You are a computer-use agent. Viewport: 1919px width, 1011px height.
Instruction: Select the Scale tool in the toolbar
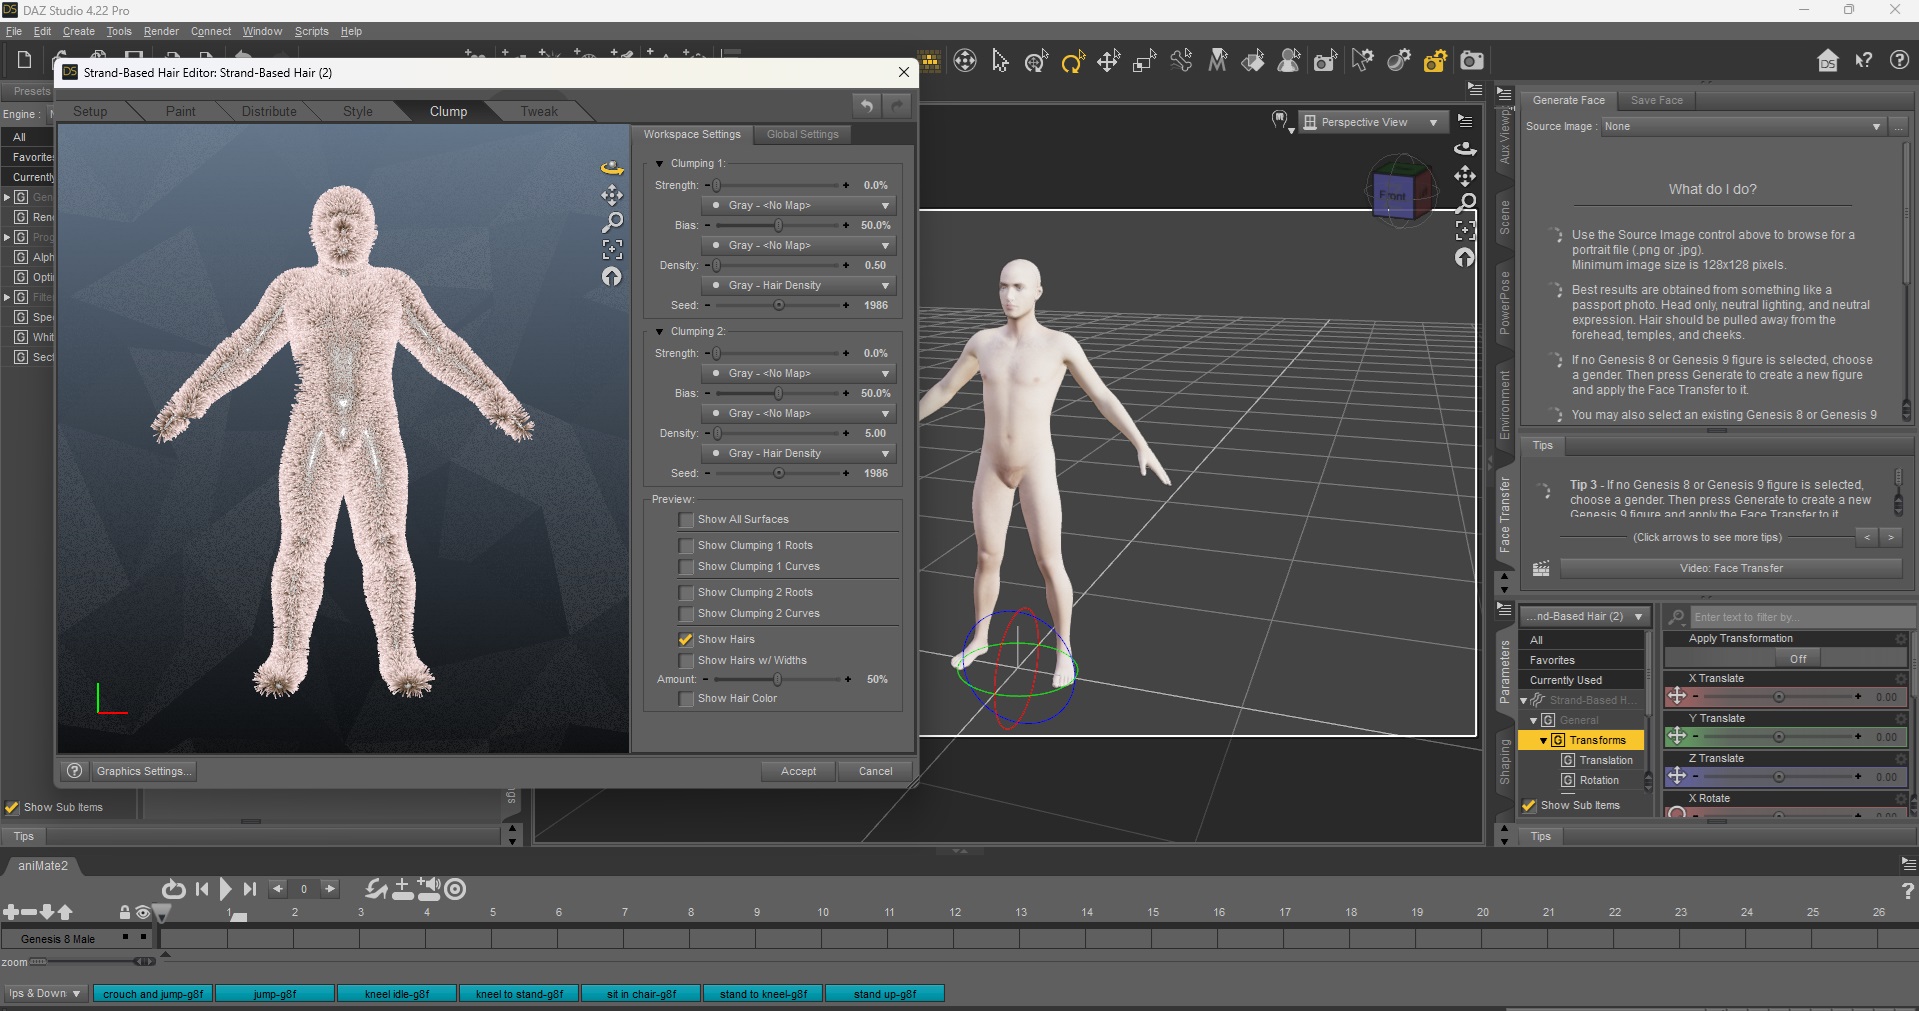(x=1144, y=62)
